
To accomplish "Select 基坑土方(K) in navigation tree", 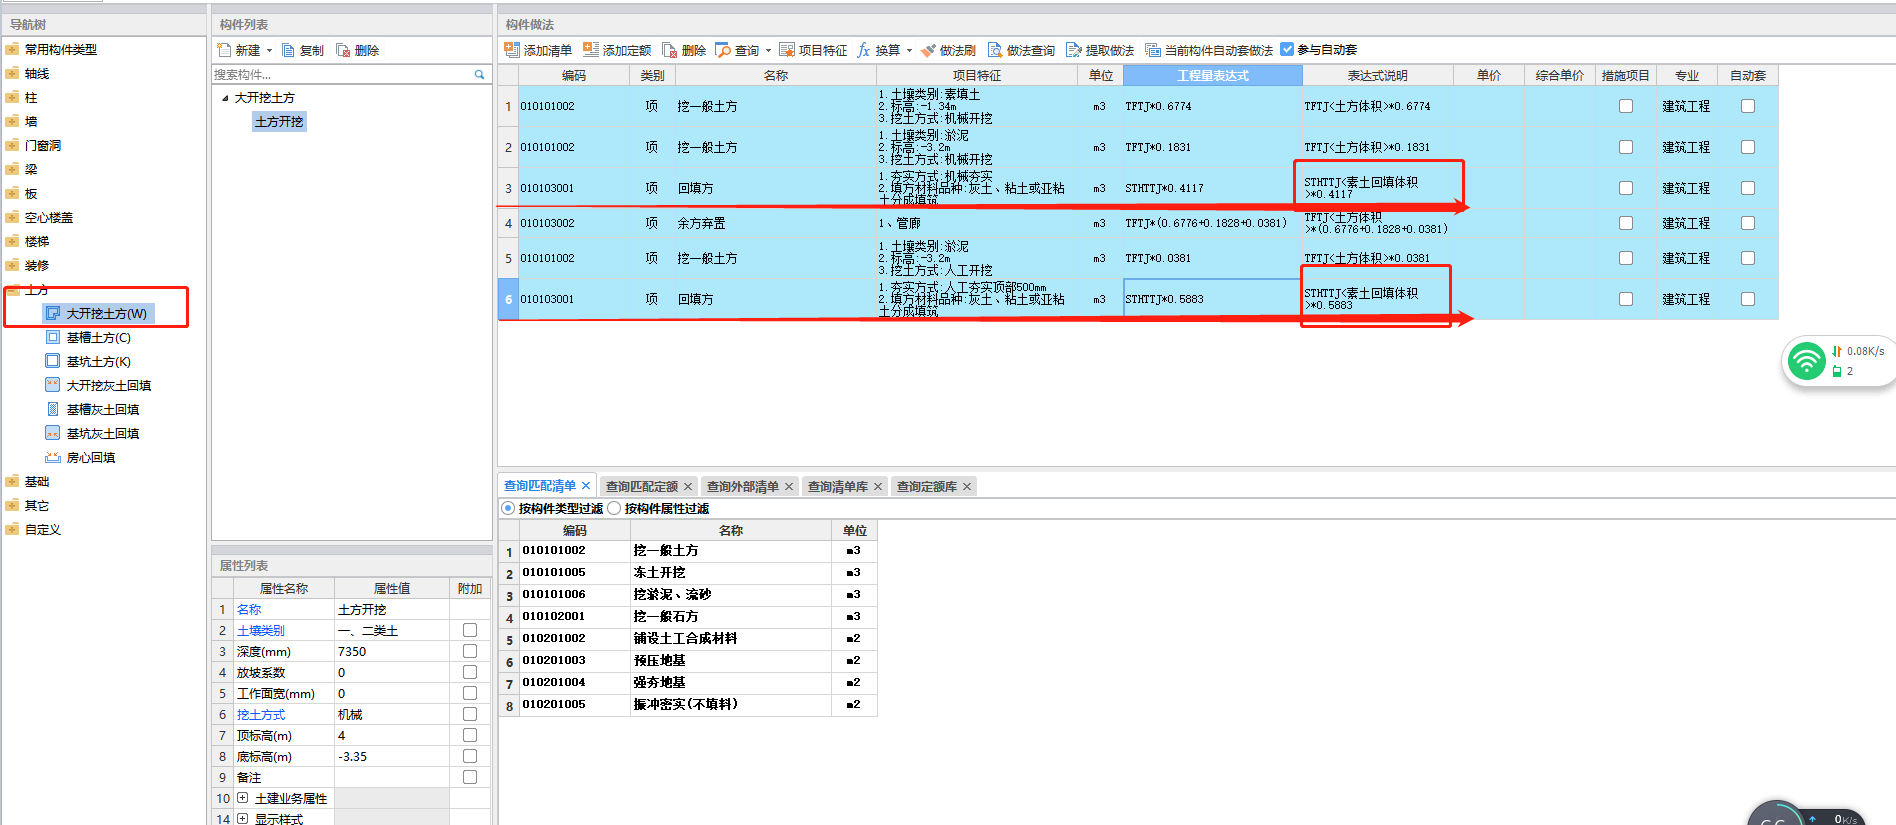I will click(x=98, y=362).
